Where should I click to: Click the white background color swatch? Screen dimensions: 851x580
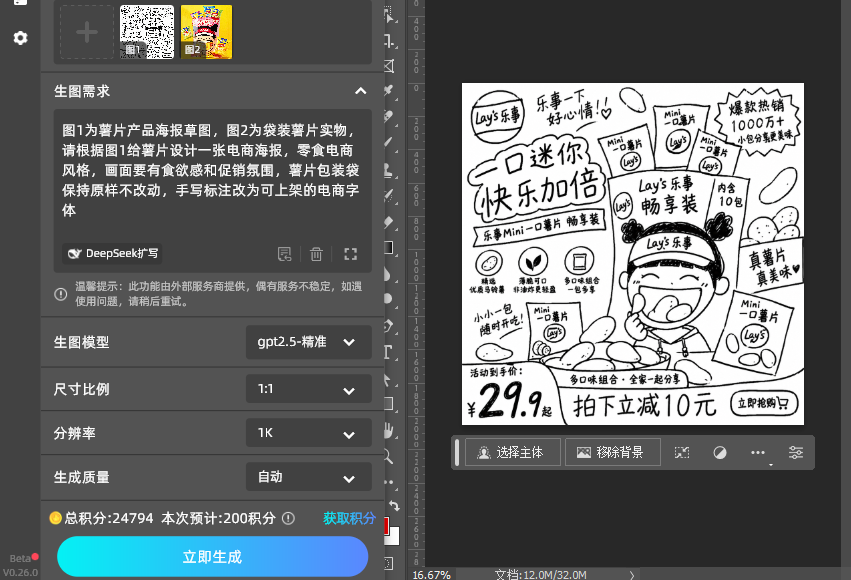tap(393, 536)
